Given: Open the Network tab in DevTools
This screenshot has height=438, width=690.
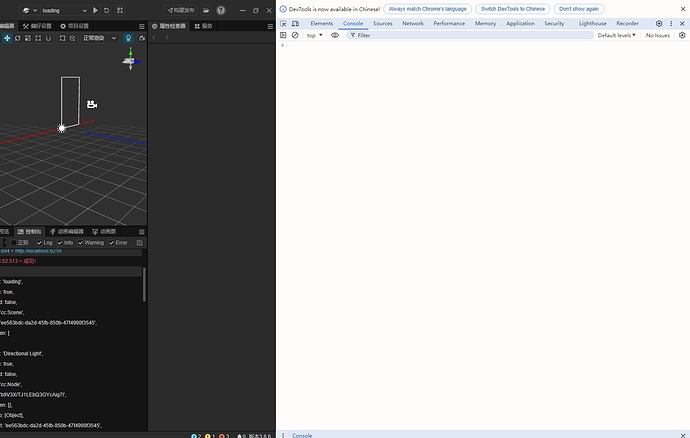Looking at the screenshot, I should pyautogui.click(x=413, y=24).
